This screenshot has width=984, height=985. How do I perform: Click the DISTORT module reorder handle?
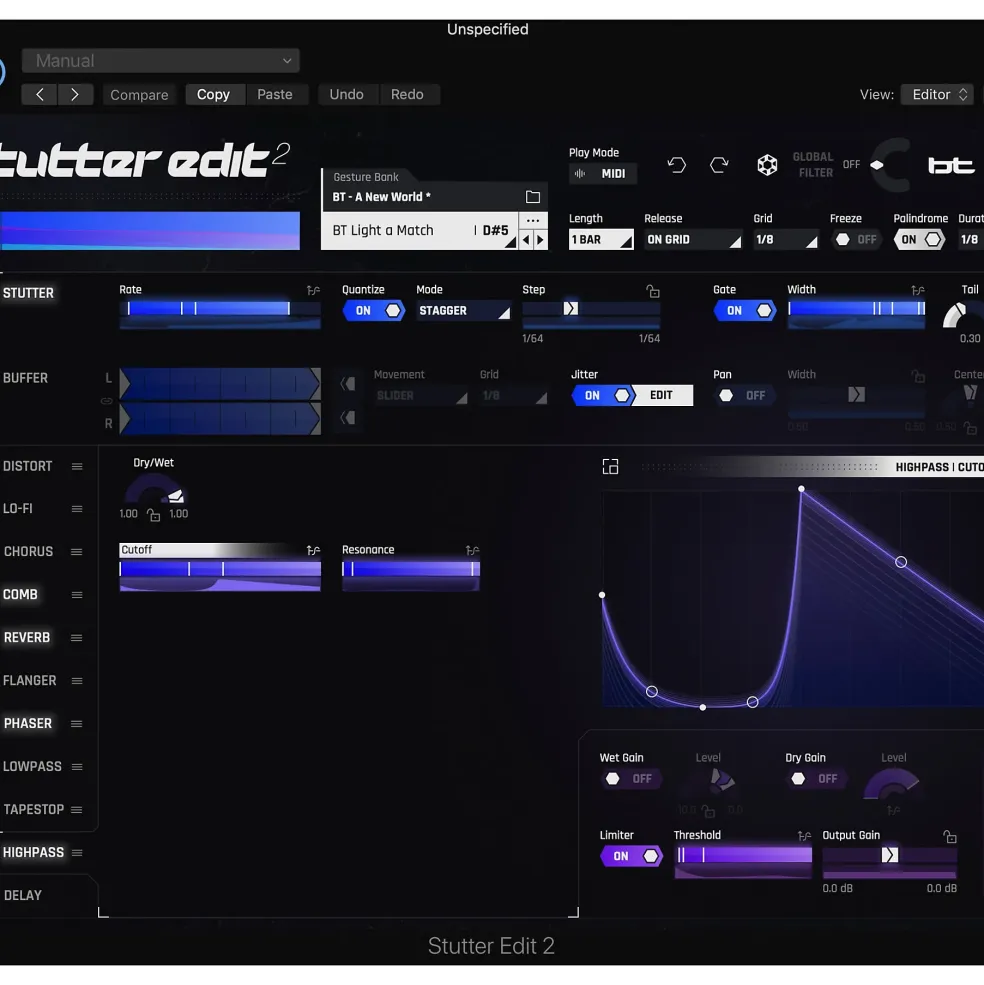tap(77, 466)
